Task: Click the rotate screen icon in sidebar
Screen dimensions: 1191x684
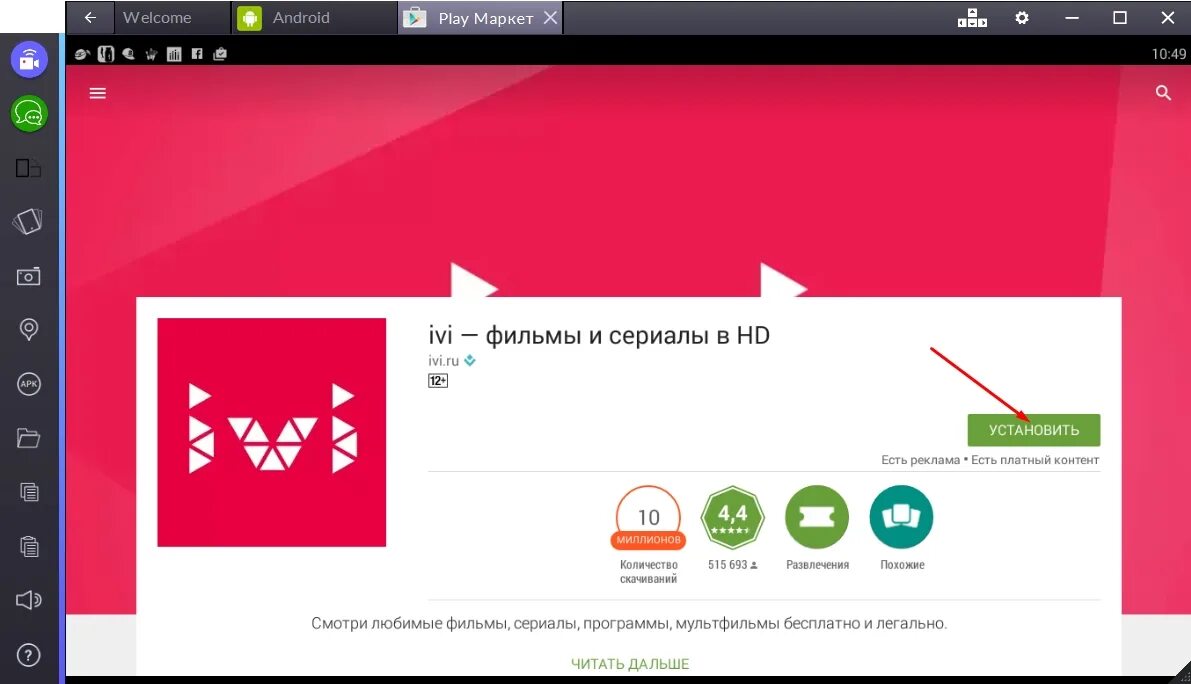Action: (x=28, y=222)
